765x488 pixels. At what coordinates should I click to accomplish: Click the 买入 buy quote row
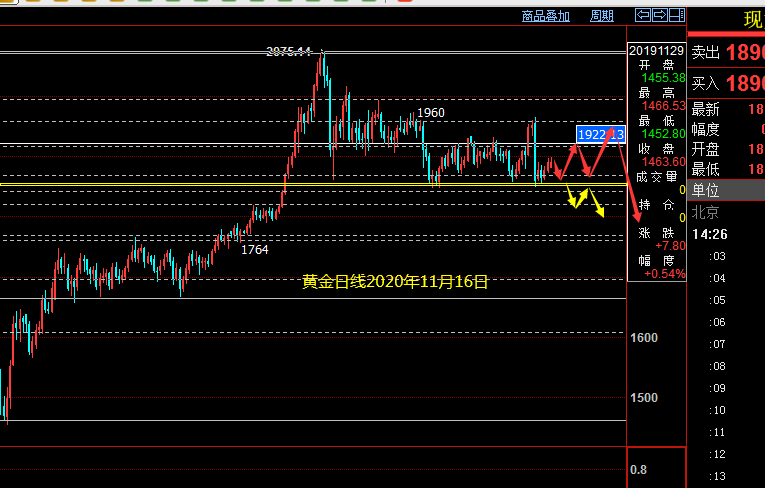pos(726,83)
